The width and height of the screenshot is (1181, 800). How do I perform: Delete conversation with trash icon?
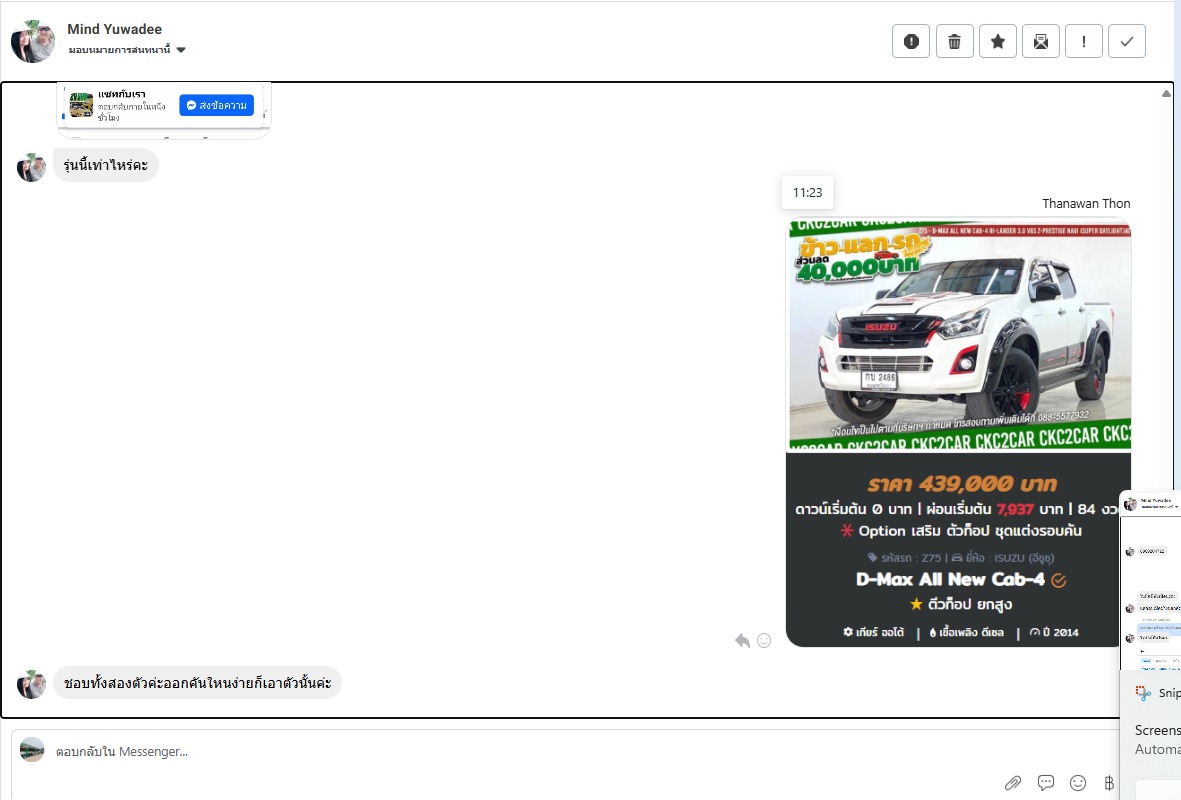pyautogui.click(x=954, y=41)
